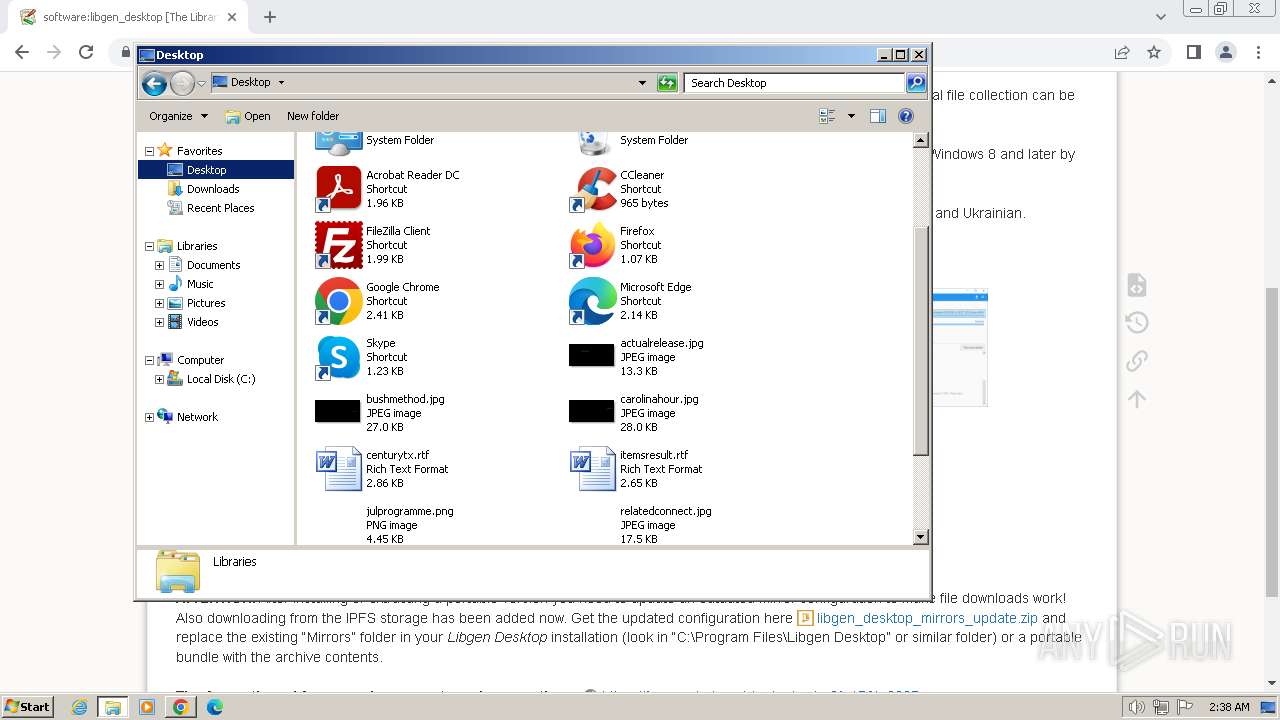
Task: Select the CCleaner shortcut icon
Action: pos(592,188)
